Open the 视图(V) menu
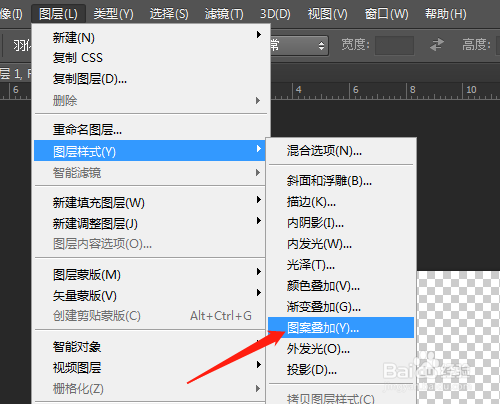The image size is (500, 404). pos(328,14)
